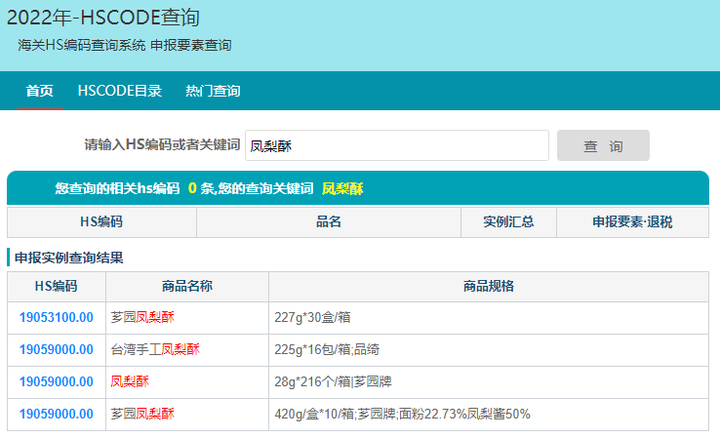Focus the HS编码 keyword search field
This screenshot has width=720, height=438.
point(397,146)
